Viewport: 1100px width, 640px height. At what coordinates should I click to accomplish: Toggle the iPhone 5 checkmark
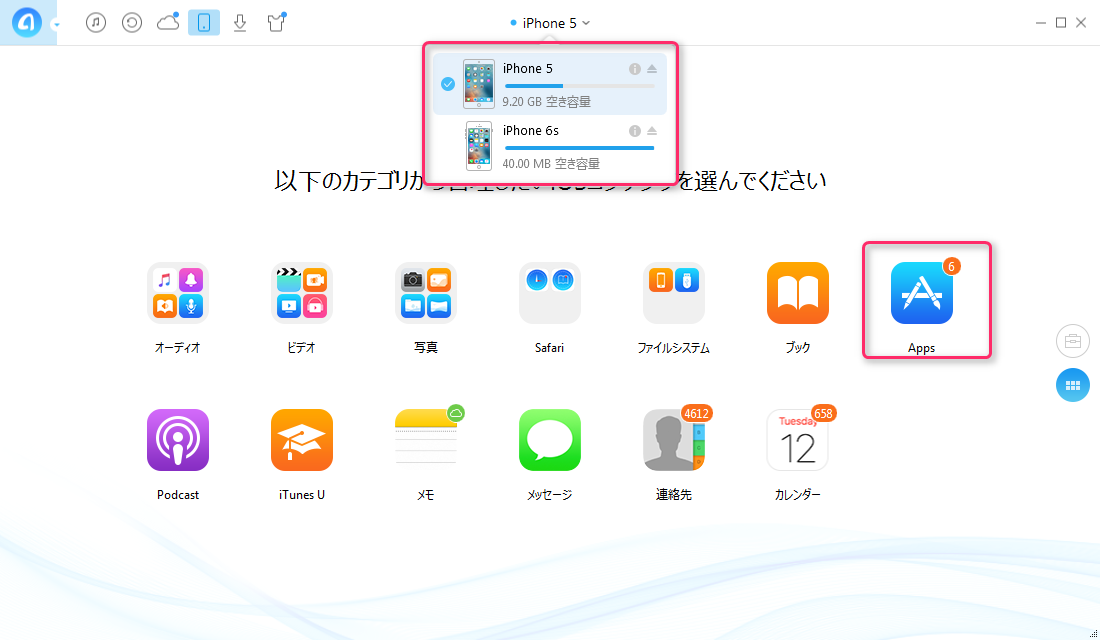(448, 84)
